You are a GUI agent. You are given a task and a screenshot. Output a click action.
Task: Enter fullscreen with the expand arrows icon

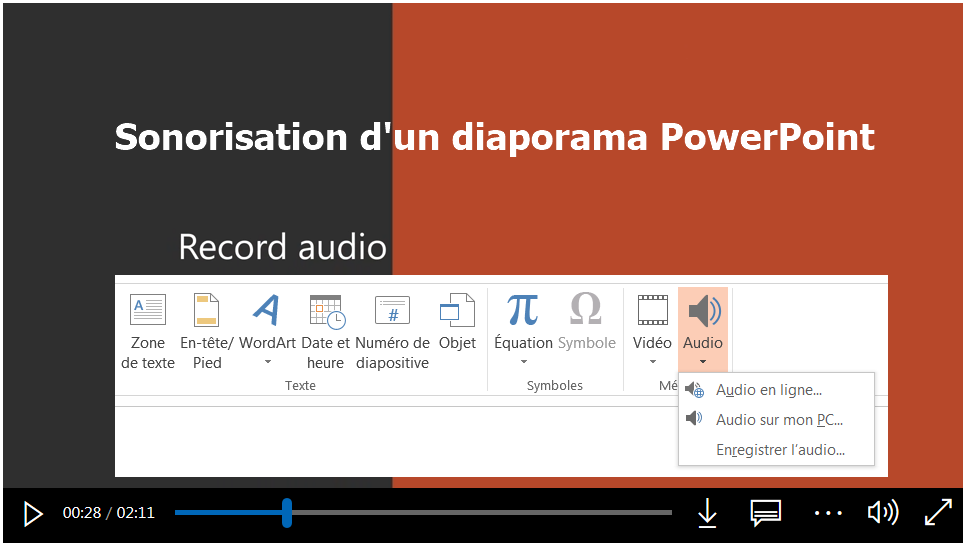pos(938,513)
